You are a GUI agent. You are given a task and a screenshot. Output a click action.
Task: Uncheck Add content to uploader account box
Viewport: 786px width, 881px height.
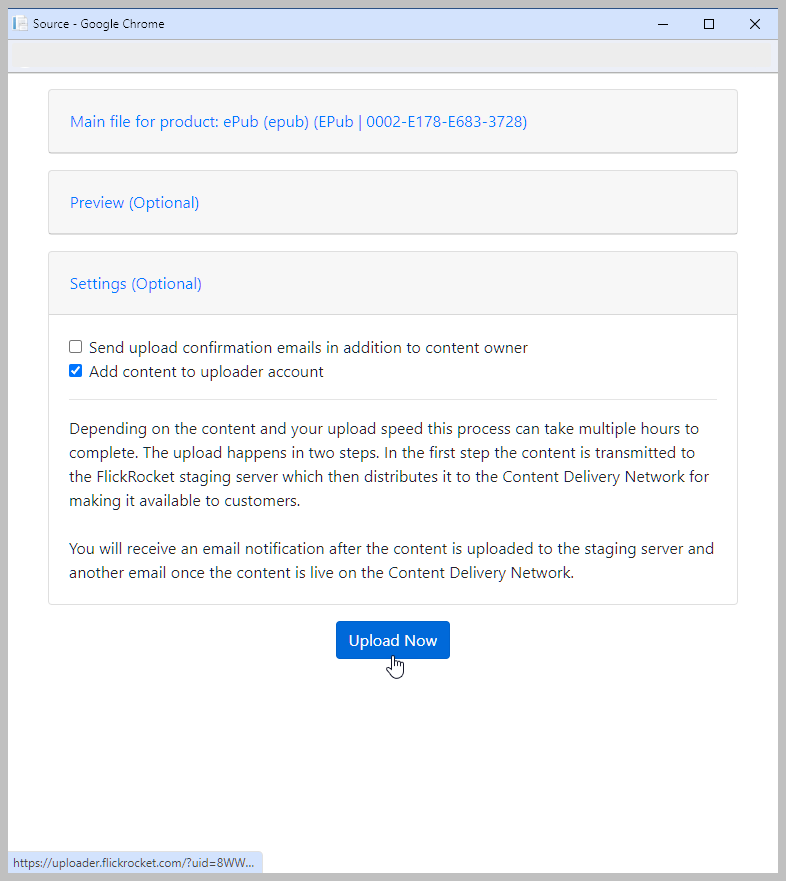pyautogui.click(x=76, y=371)
